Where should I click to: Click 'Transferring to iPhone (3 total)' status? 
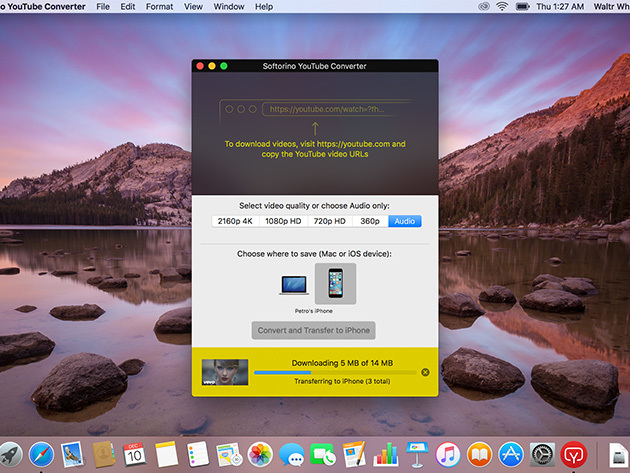point(342,381)
